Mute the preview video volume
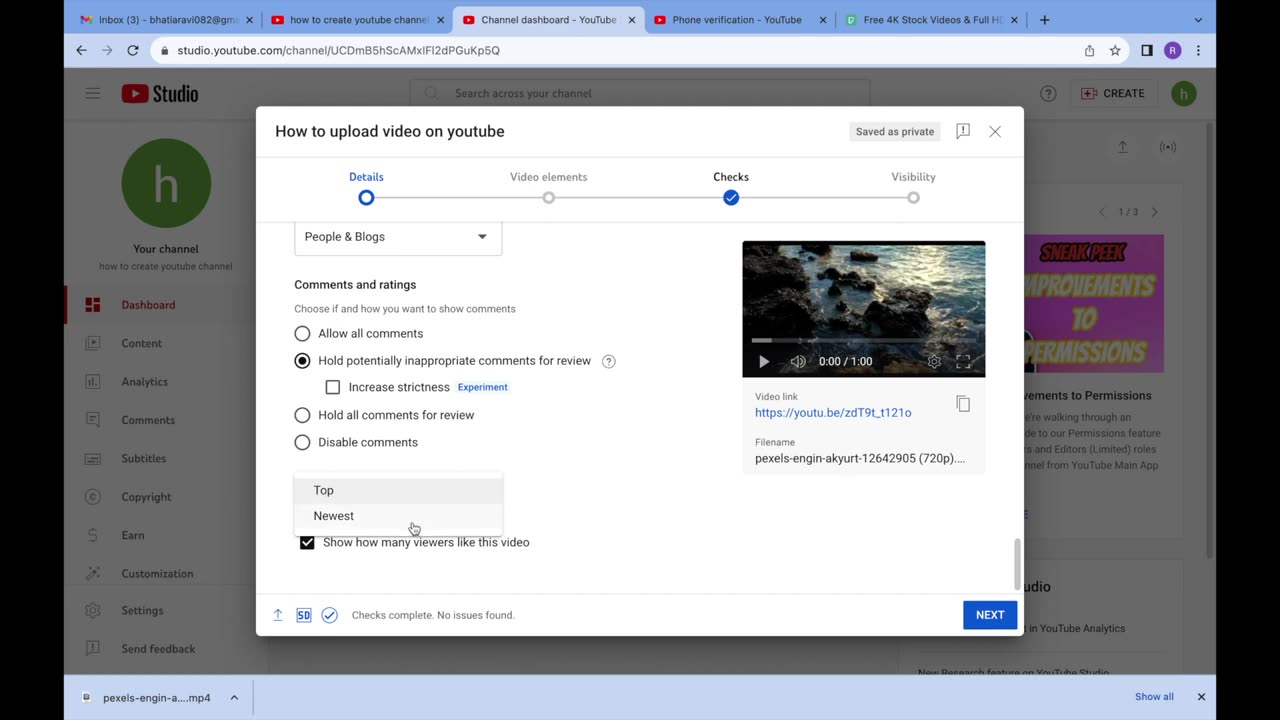The width and height of the screenshot is (1280, 720). click(798, 361)
